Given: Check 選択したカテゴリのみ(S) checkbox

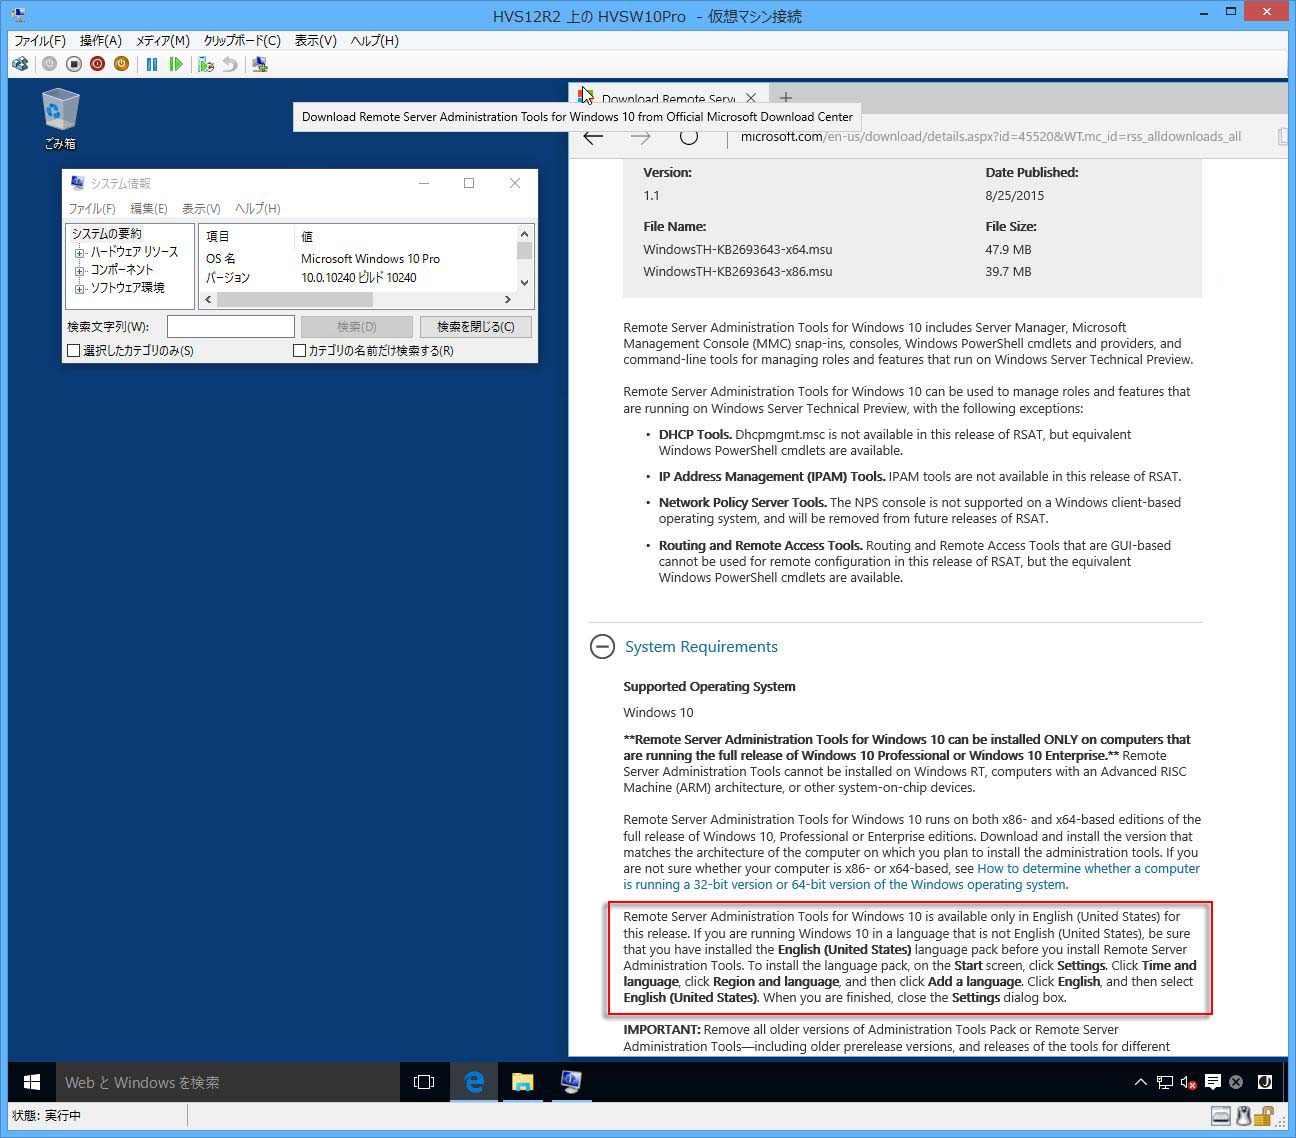Looking at the screenshot, I should (73, 351).
